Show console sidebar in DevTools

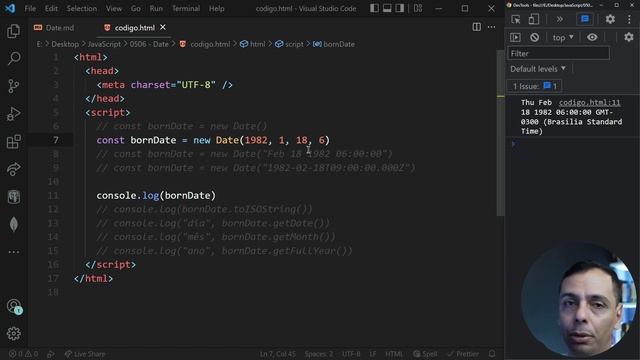coord(516,38)
